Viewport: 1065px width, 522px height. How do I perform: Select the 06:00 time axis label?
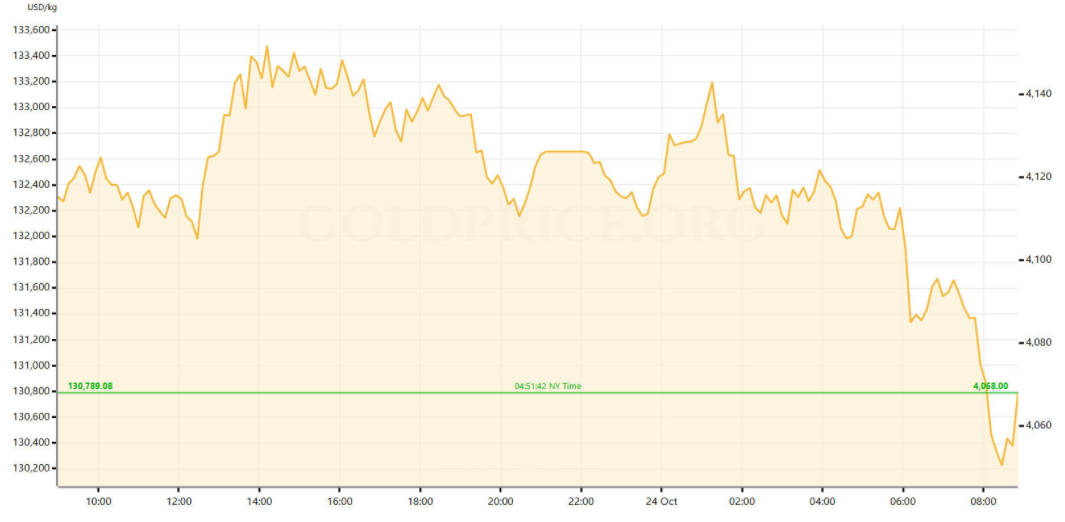[x=903, y=500]
